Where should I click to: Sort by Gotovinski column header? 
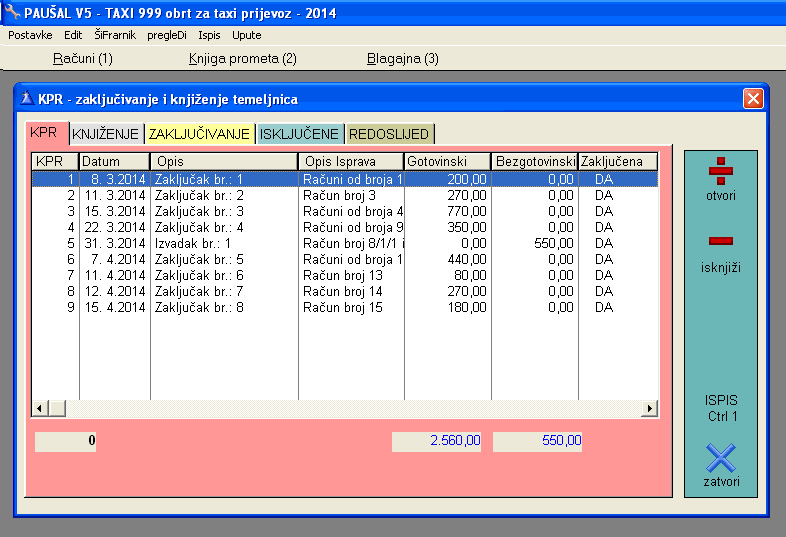point(447,161)
